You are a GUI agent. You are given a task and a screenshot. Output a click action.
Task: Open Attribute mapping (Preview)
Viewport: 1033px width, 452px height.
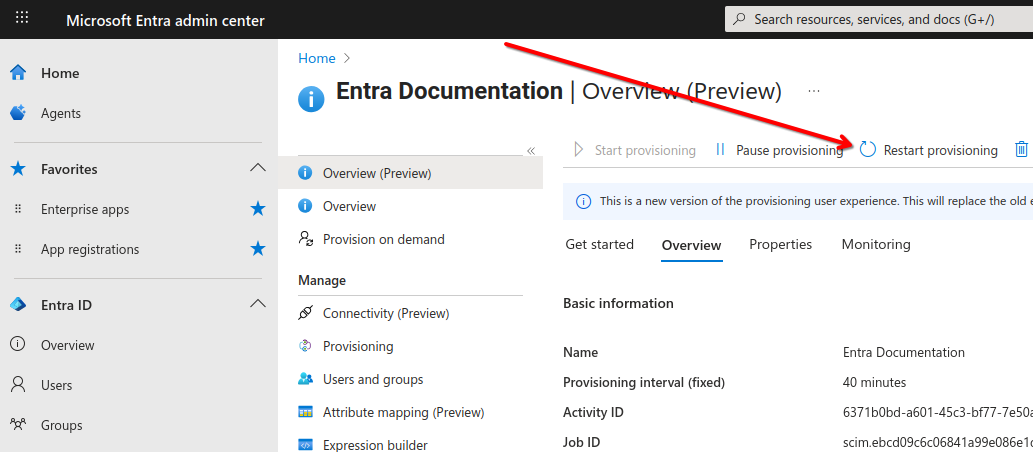click(403, 412)
